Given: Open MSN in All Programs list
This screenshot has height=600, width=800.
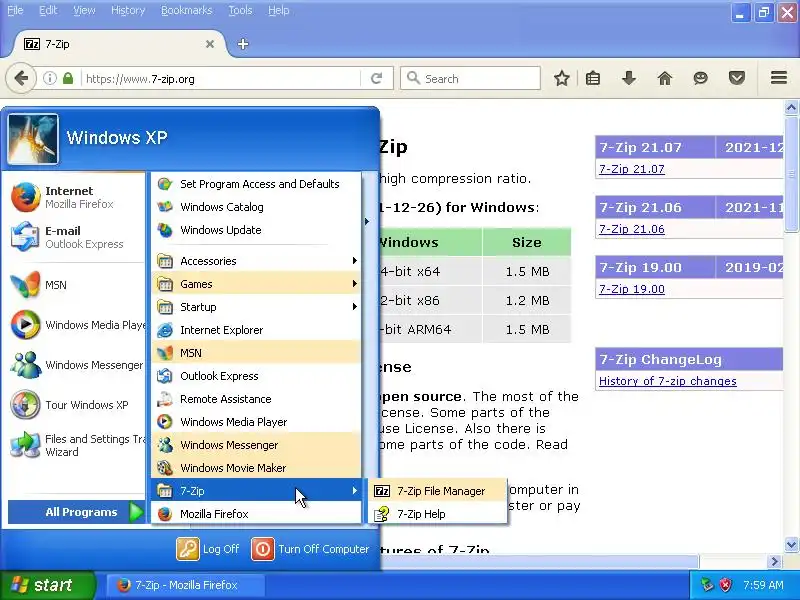Looking at the screenshot, I should click(x=256, y=353).
